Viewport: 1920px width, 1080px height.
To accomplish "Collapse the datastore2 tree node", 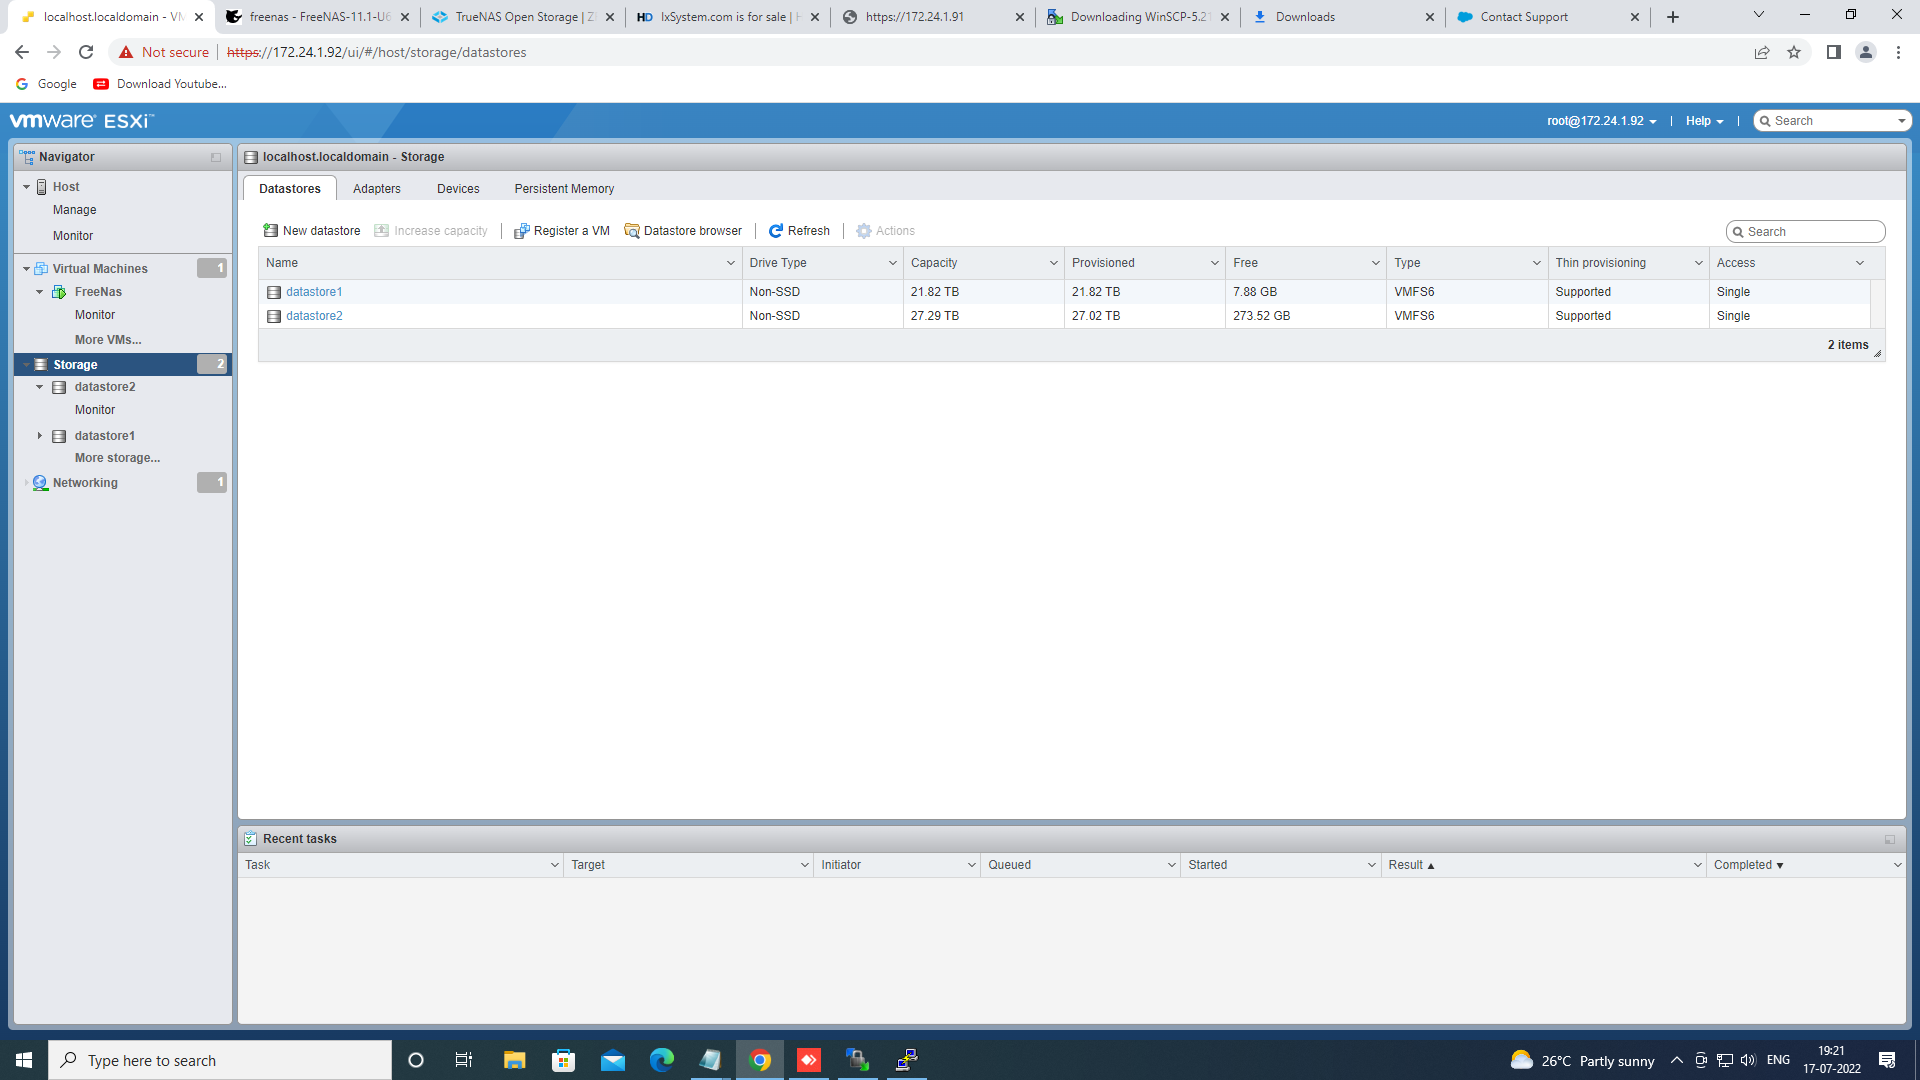I will pos(40,387).
